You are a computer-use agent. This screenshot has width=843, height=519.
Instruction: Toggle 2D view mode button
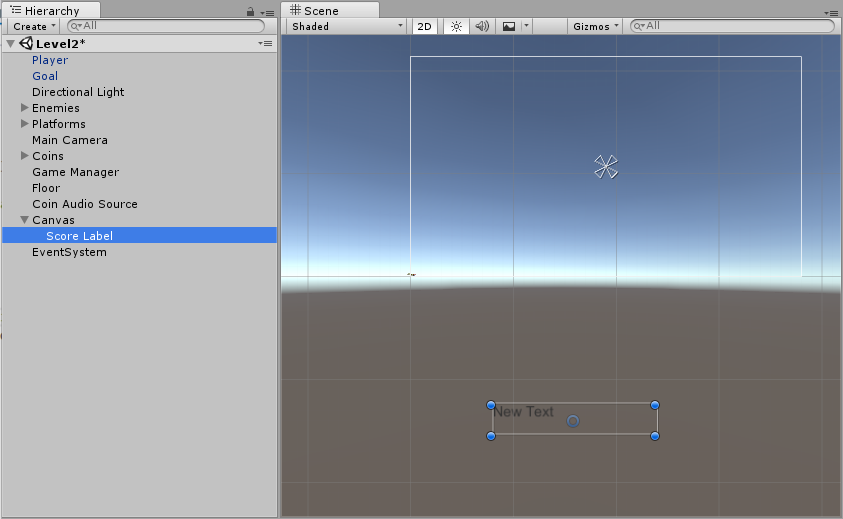[425, 26]
